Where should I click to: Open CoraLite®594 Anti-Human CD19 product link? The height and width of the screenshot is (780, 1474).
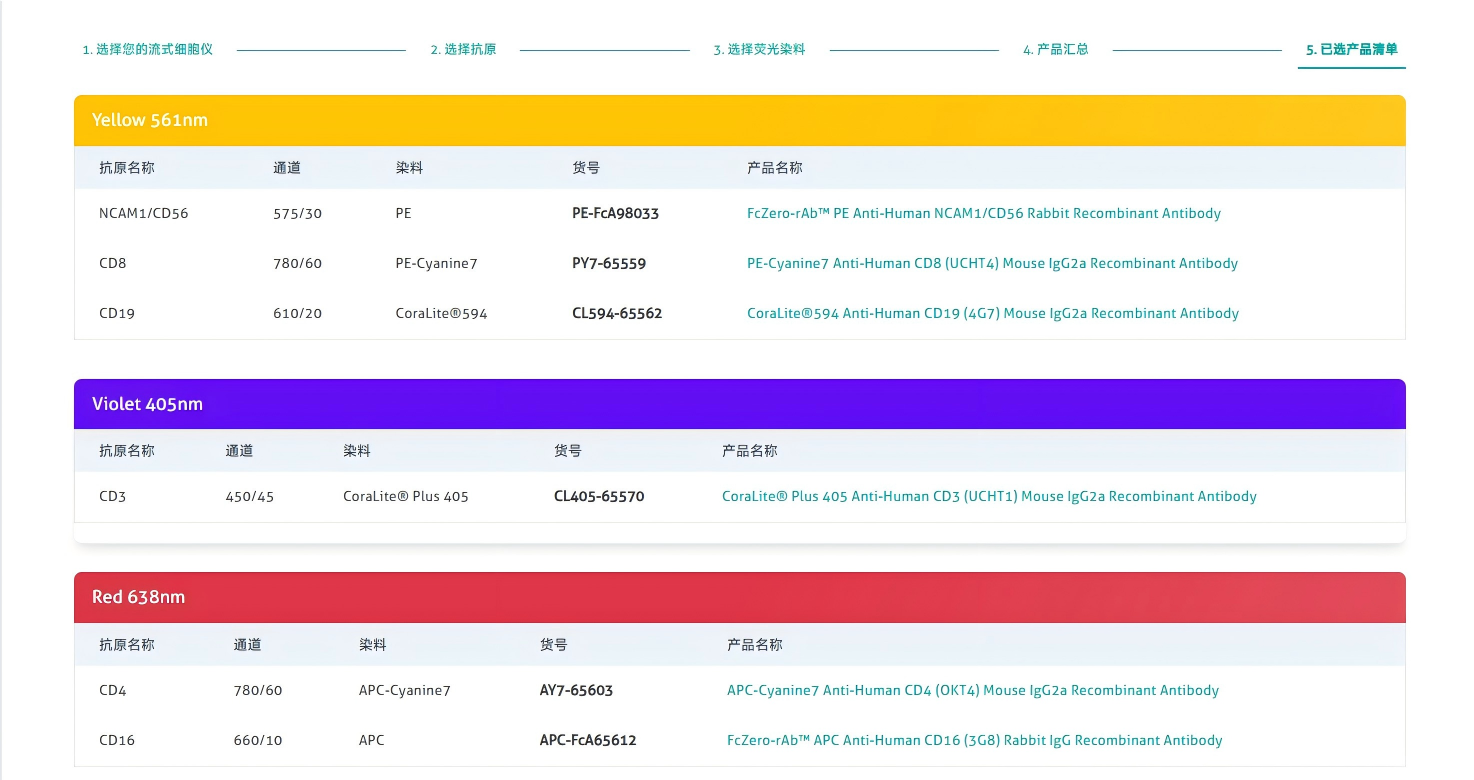pyautogui.click(x=992, y=313)
